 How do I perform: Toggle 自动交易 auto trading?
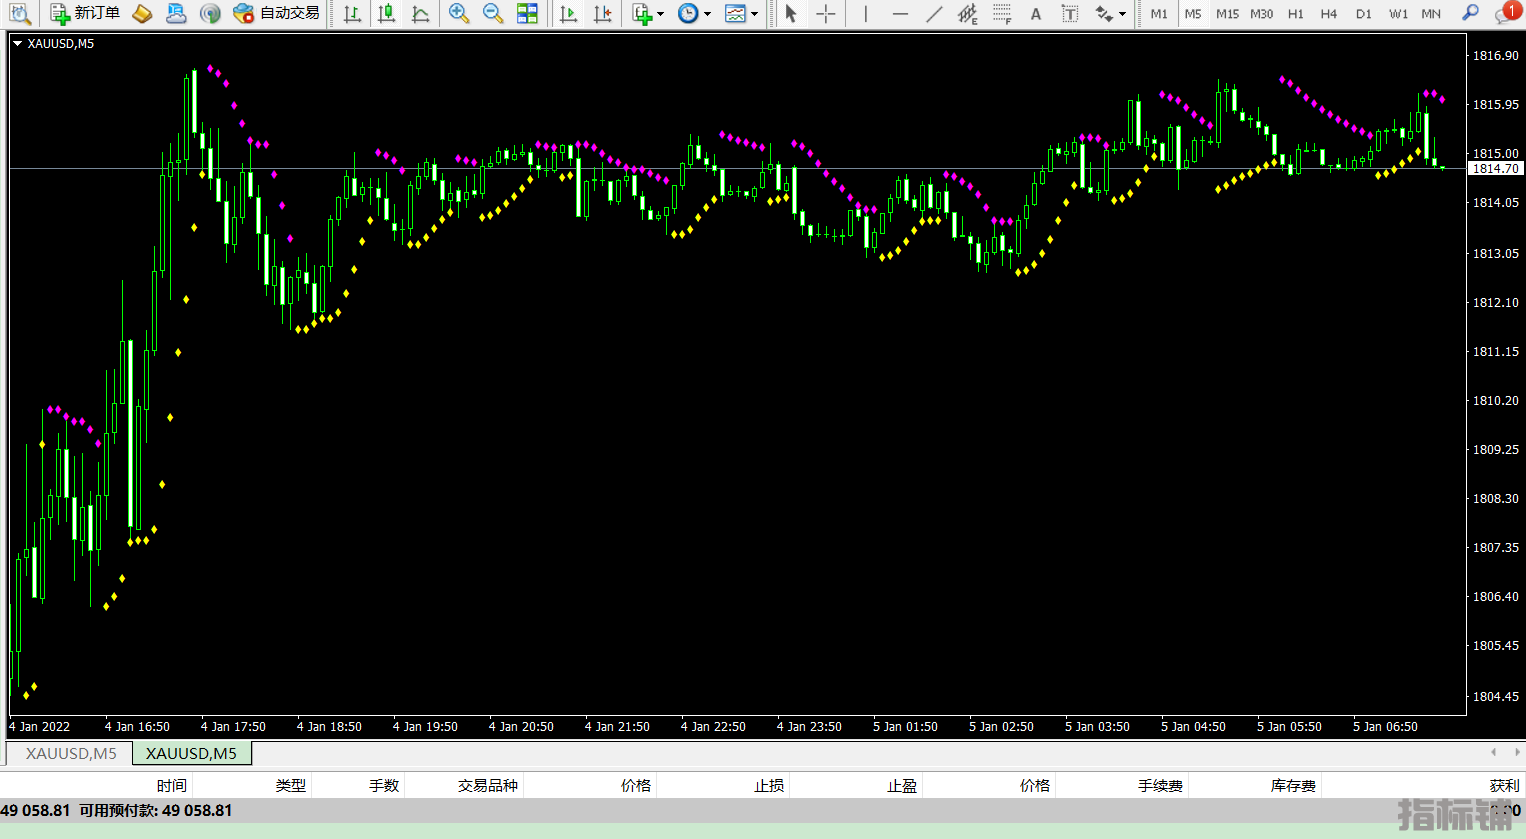coord(277,13)
